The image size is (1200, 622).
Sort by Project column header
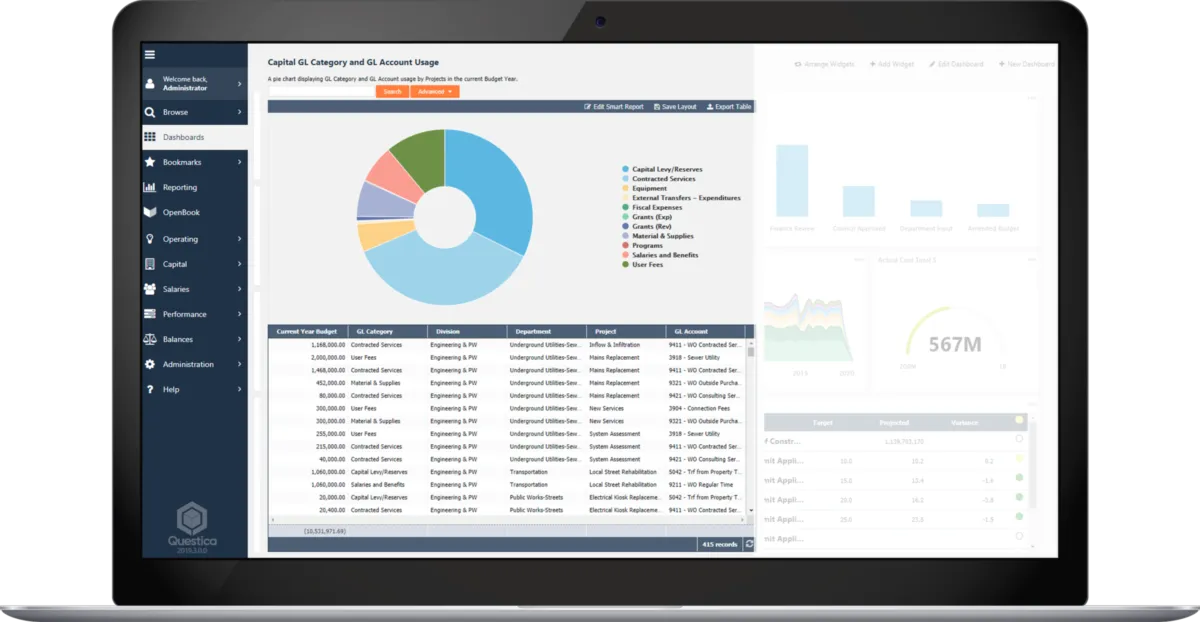pos(626,331)
